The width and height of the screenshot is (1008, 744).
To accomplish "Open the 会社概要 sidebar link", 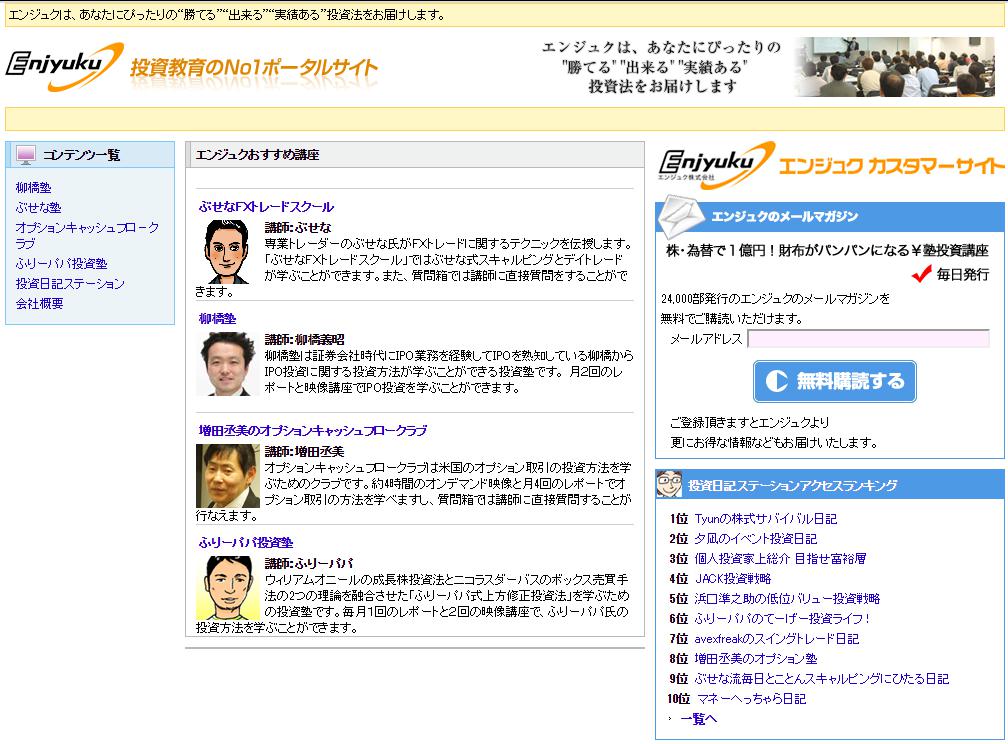I will point(39,304).
